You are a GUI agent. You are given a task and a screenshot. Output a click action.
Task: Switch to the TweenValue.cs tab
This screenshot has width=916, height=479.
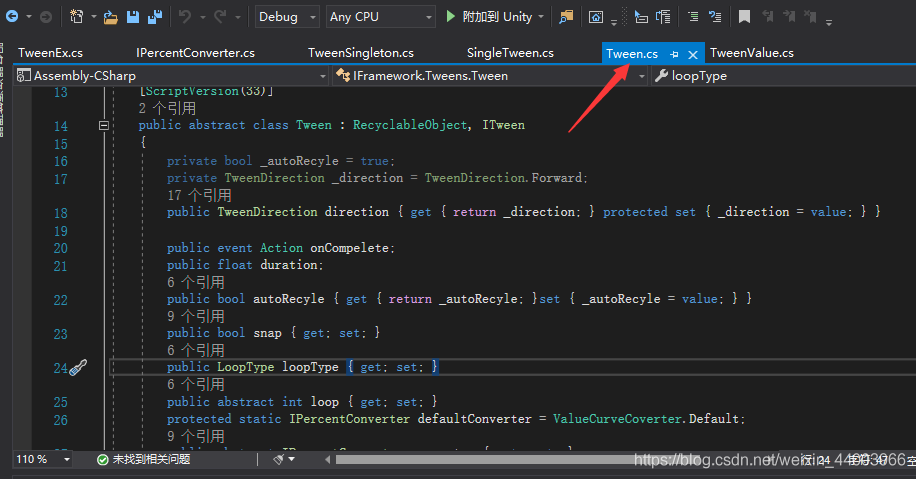tap(752, 53)
